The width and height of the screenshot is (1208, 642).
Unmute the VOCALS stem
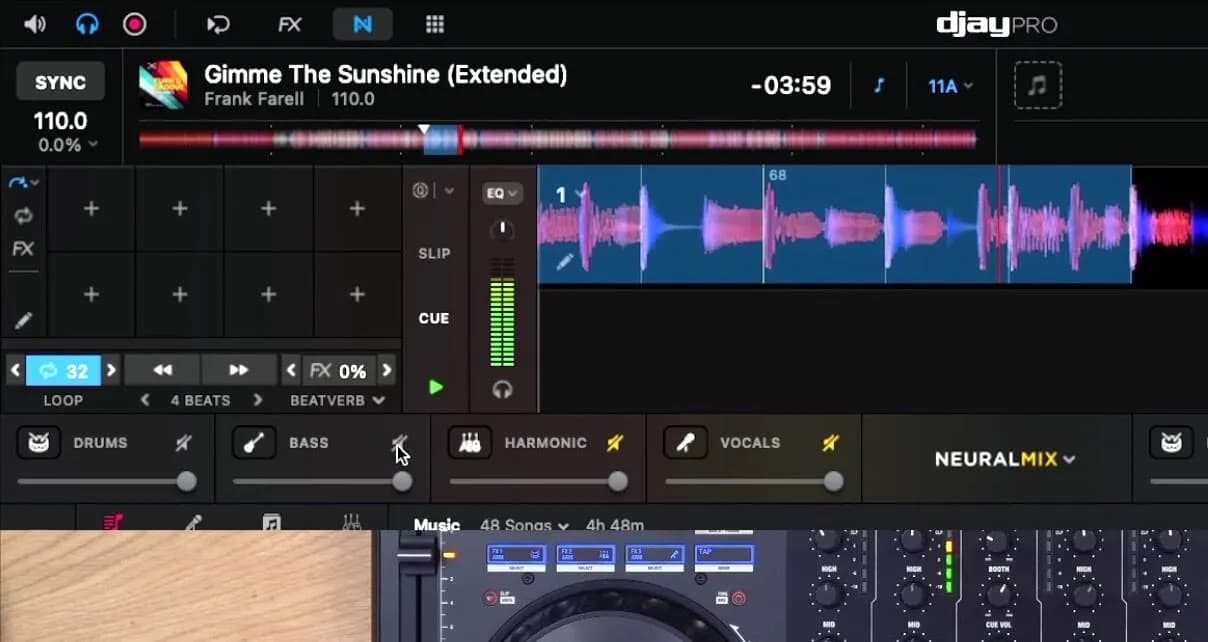pos(830,443)
